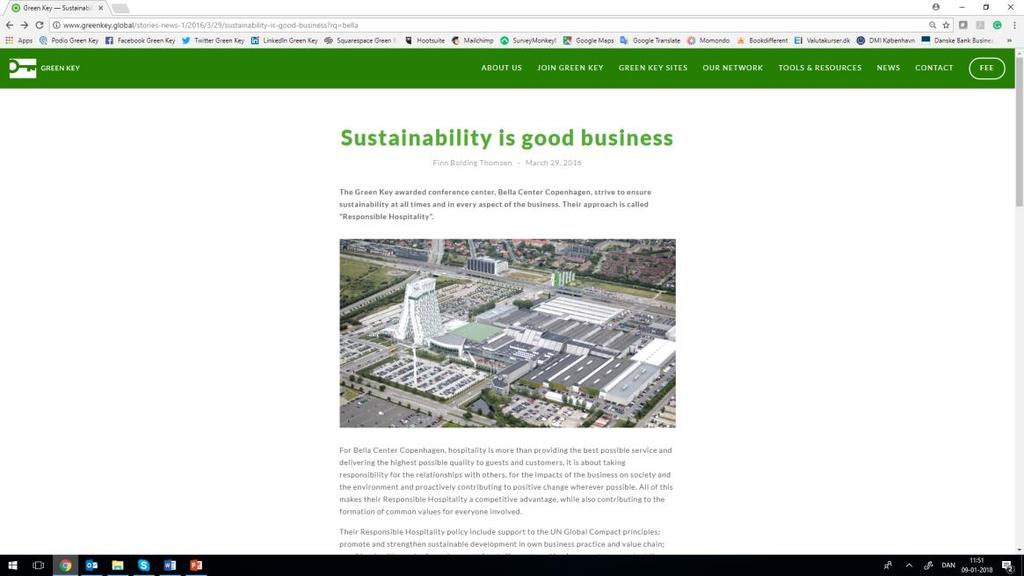Click the Bella Center aerial photo
Screen dimensions: 1024x576
pos(507,333)
